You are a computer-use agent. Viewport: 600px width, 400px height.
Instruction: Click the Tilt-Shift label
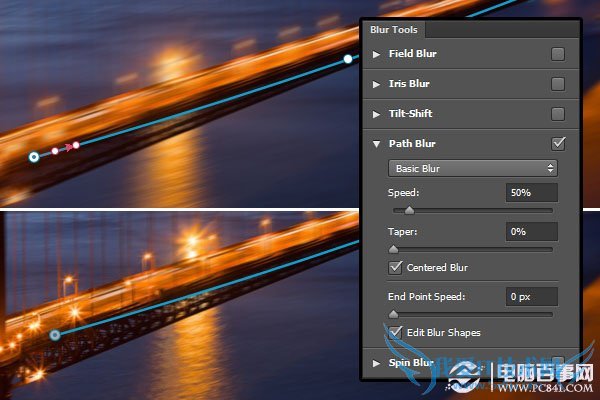pyautogui.click(x=410, y=113)
